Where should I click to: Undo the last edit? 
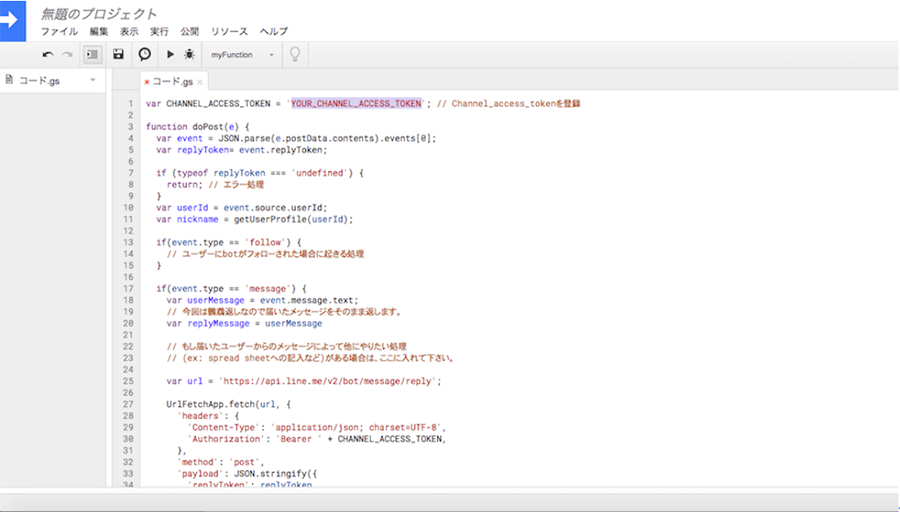[48, 55]
